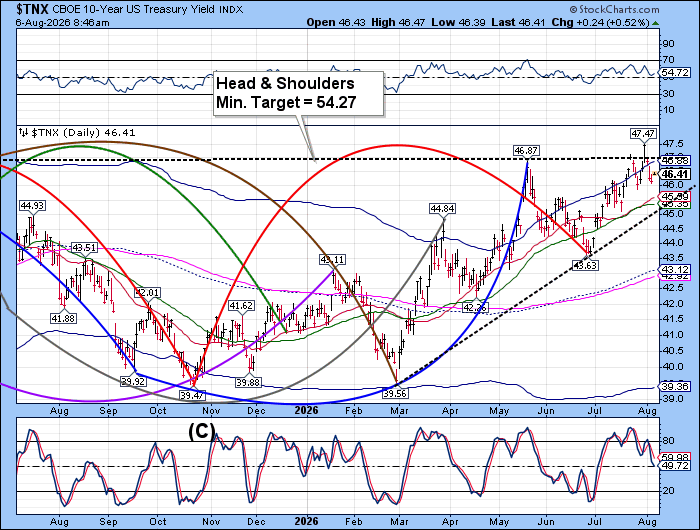Click the lower band value tag 39.36

pos(675,386)
